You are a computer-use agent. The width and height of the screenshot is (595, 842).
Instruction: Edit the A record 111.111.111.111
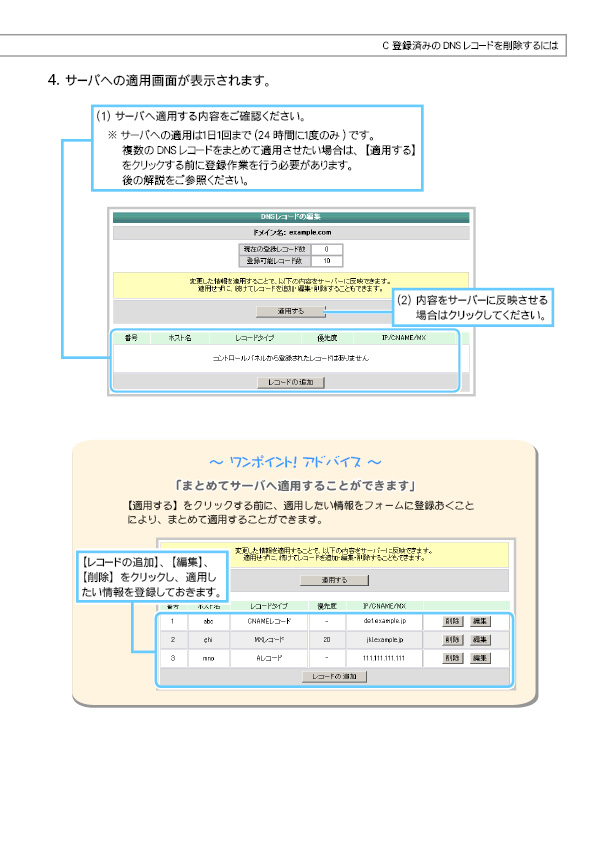[480, 658]
